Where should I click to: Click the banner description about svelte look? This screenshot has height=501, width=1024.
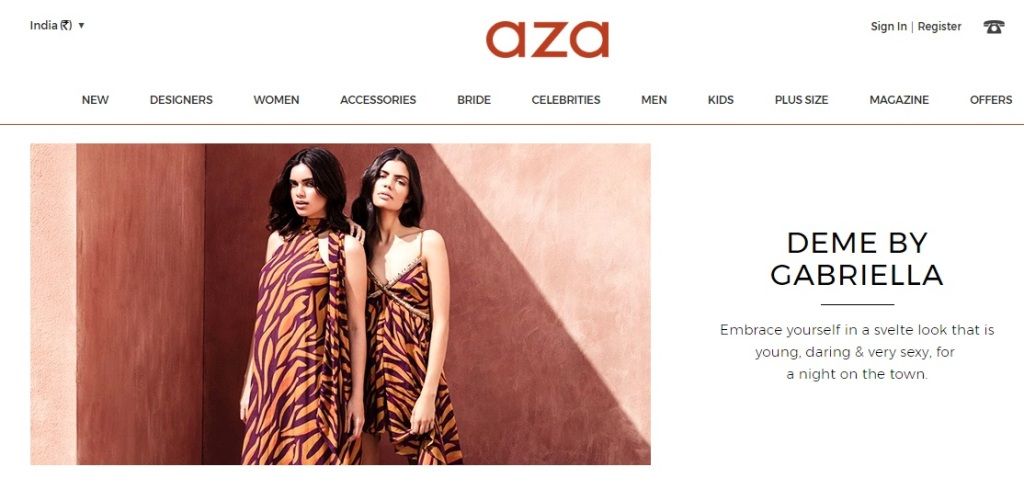(x=857, y=352)
